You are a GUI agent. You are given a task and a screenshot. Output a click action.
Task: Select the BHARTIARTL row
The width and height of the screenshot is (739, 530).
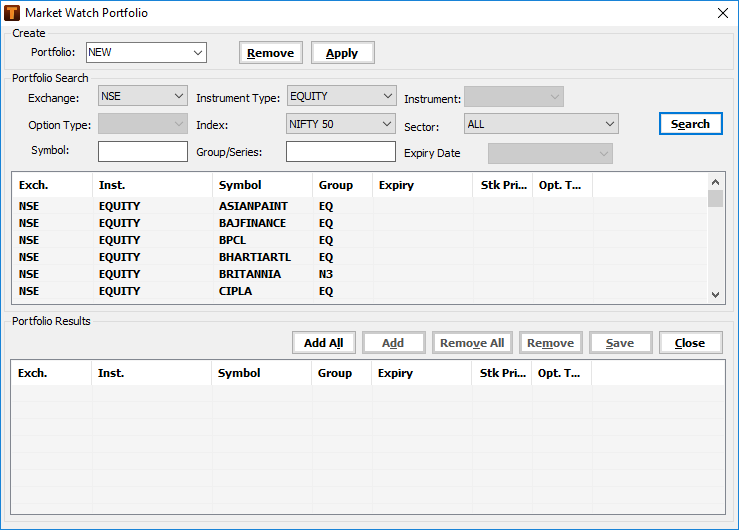[x=359, y=257]
